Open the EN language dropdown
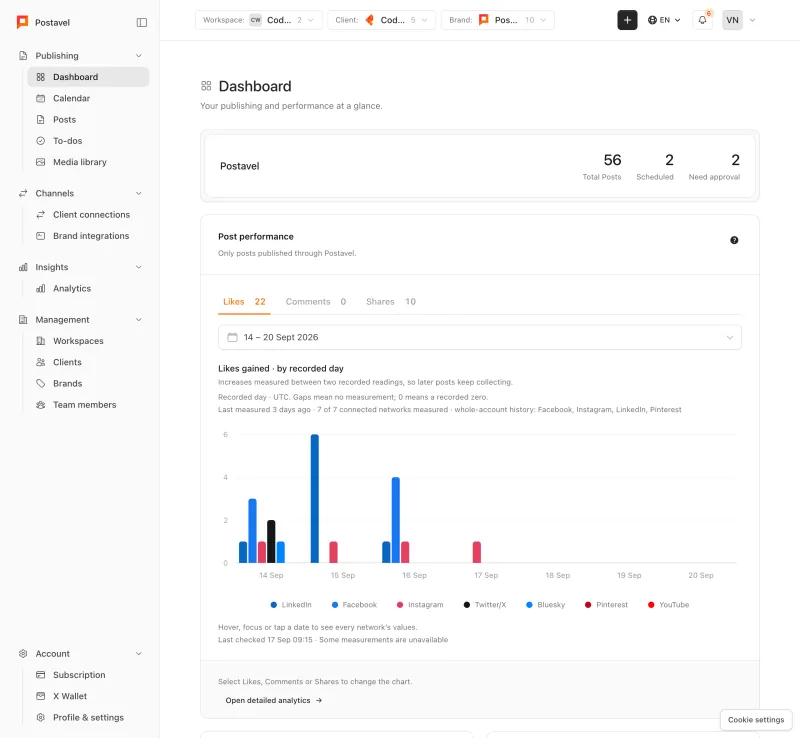Image resolution: width=800 pixels, height=738 pixels. tap(664, 20)
